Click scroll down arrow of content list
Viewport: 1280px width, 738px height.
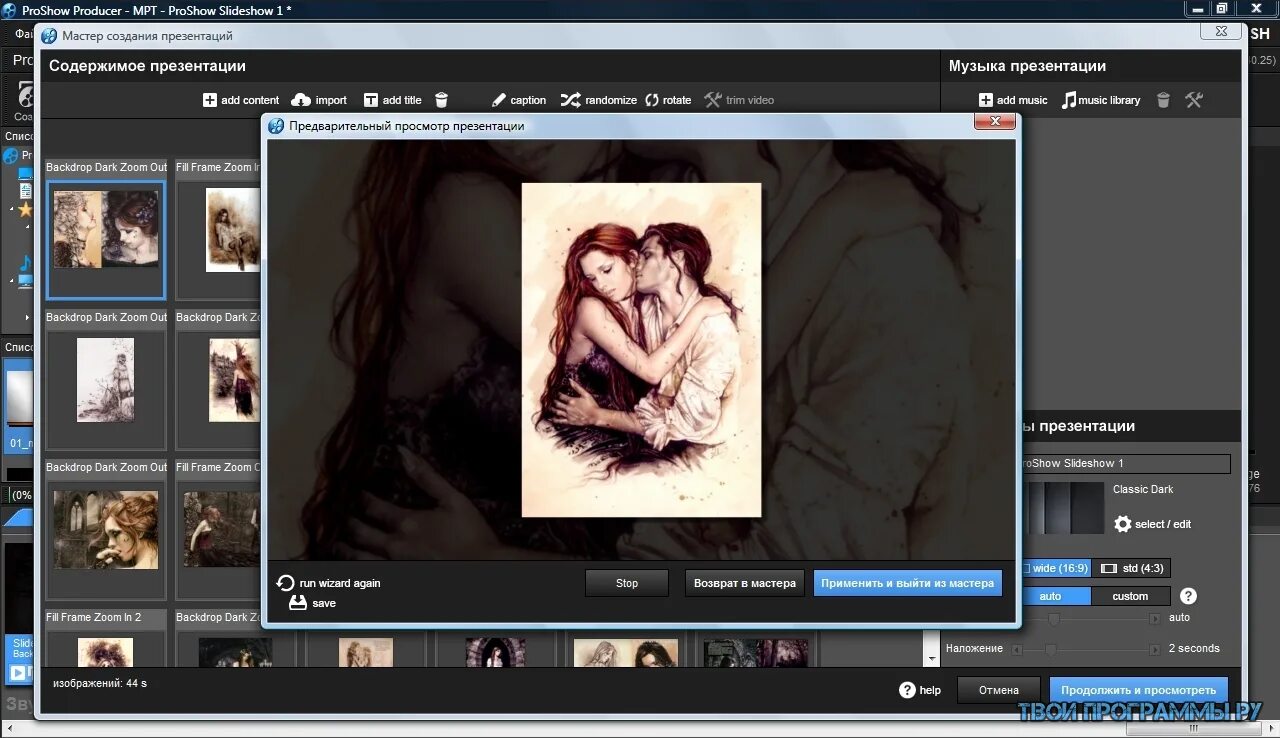932,660
